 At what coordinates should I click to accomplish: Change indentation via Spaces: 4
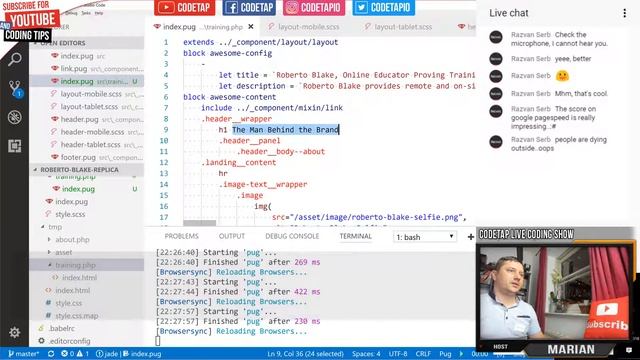[366, 354]
